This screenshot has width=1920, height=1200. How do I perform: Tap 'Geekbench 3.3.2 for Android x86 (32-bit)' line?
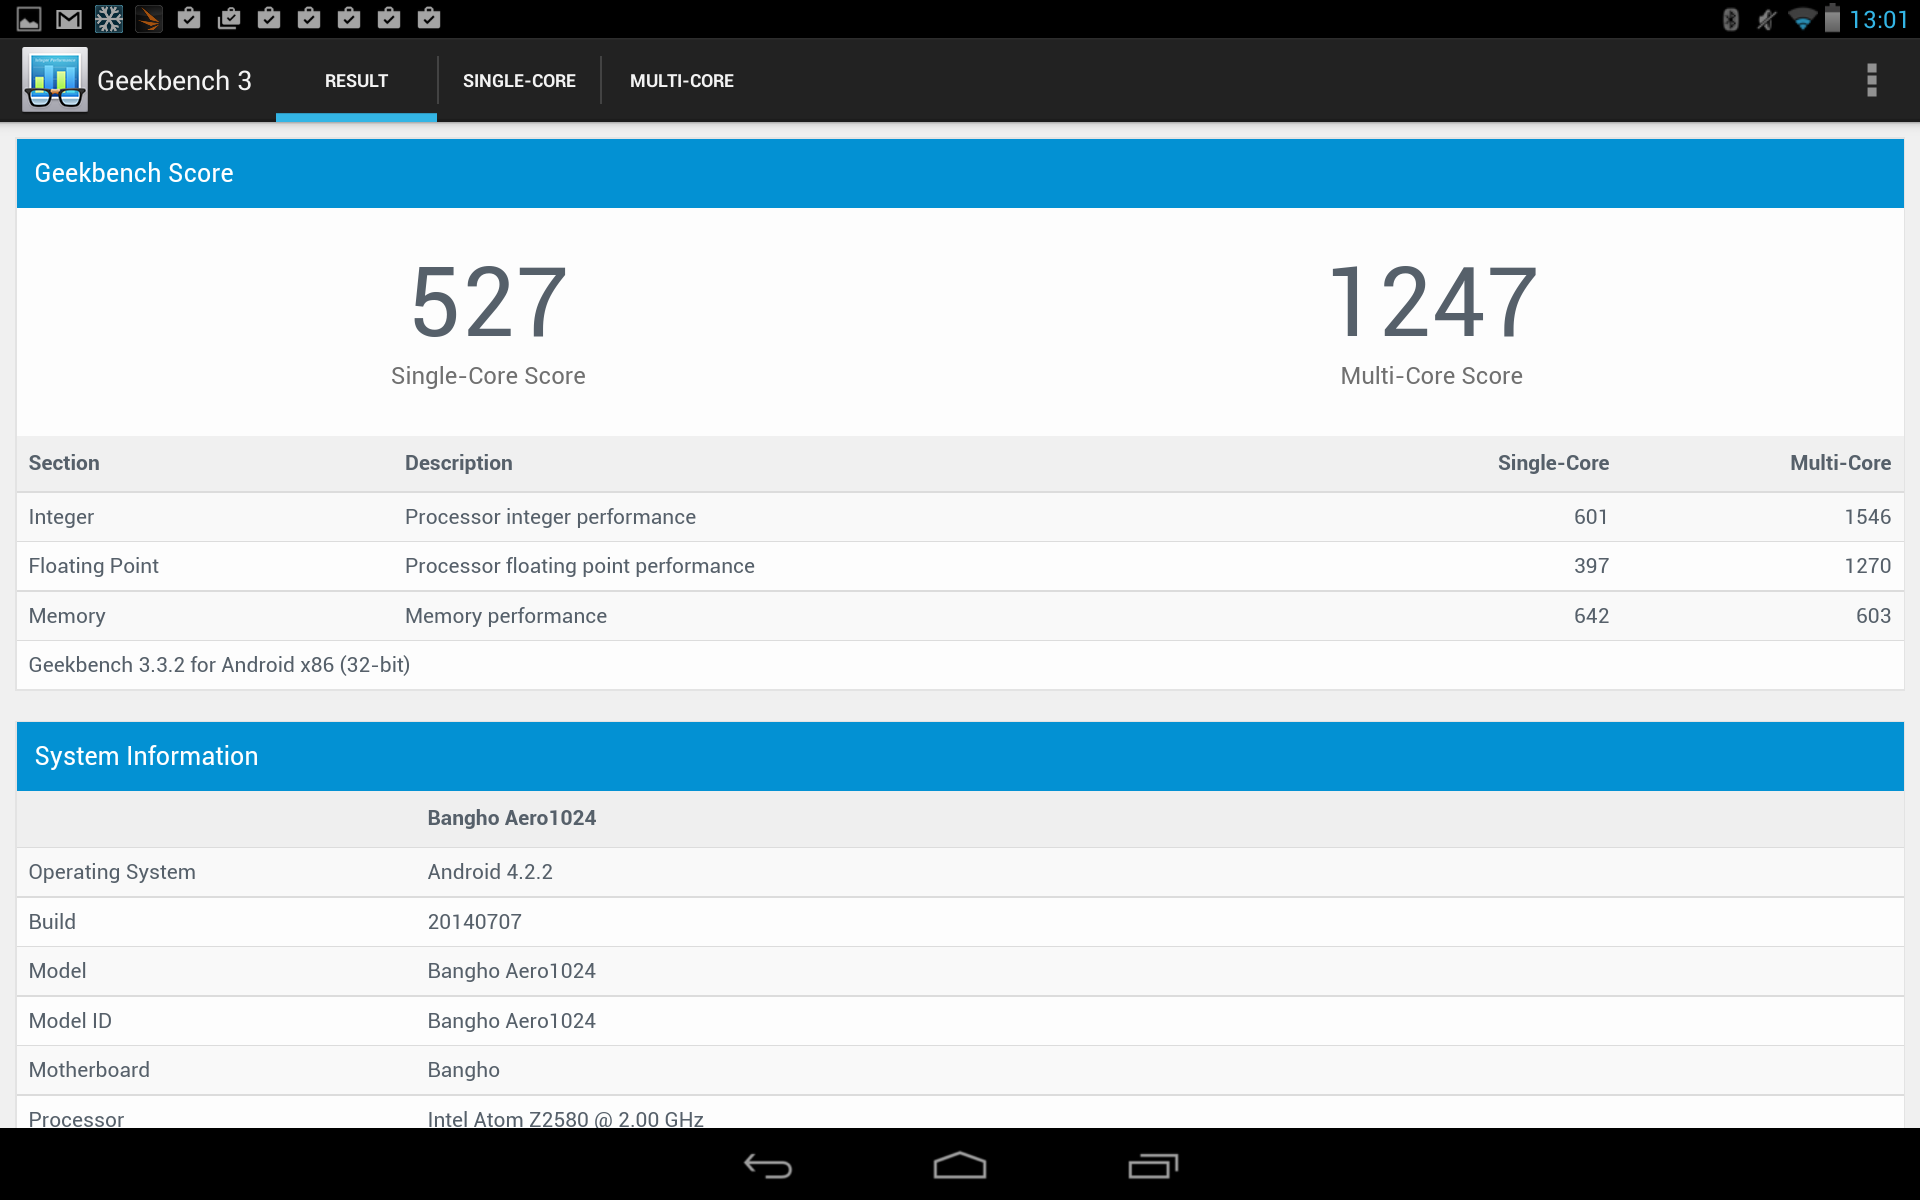pyautogui.click(x=219, y=665)
